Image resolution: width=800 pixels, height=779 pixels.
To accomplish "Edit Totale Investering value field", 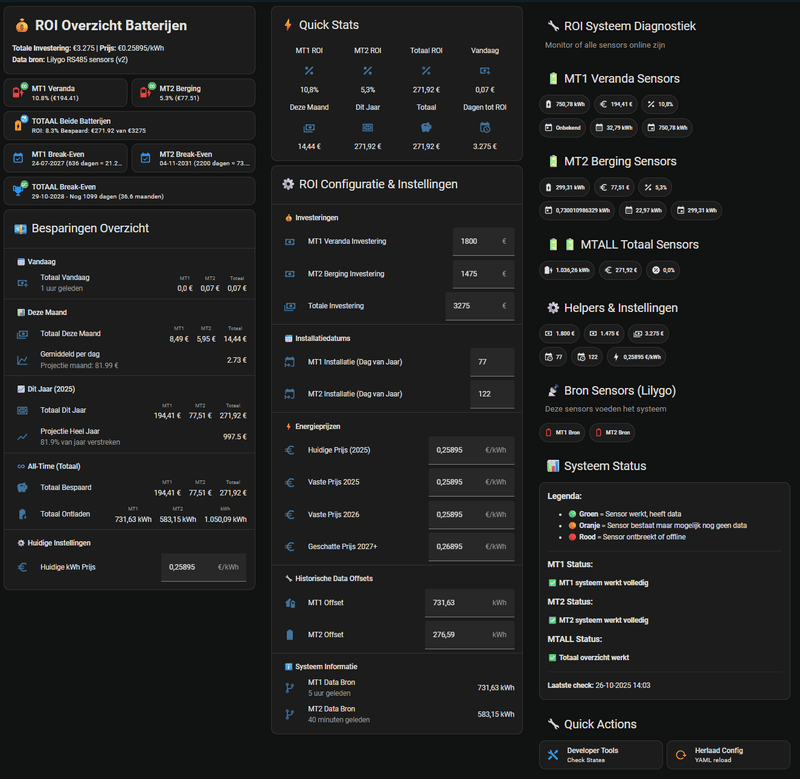I will [x=480, y=306].
